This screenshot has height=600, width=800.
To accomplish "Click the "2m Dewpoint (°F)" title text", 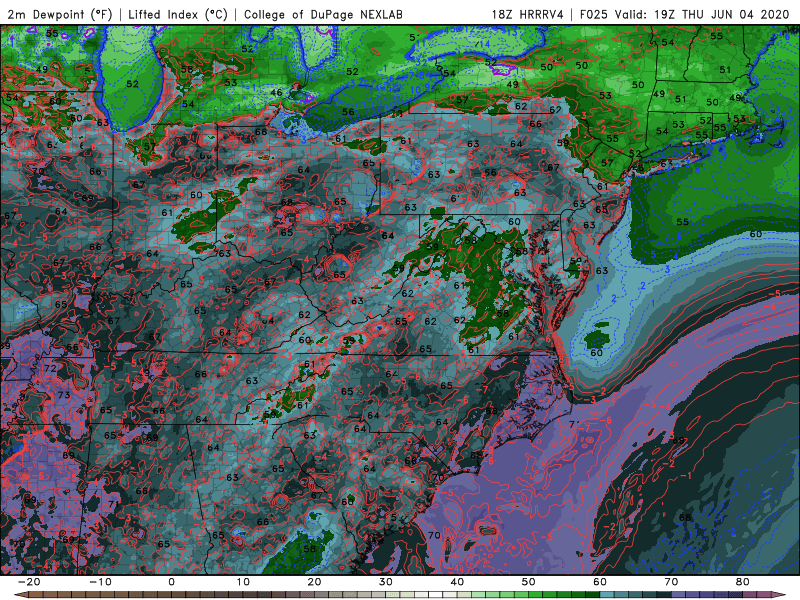I will [59, 14].
